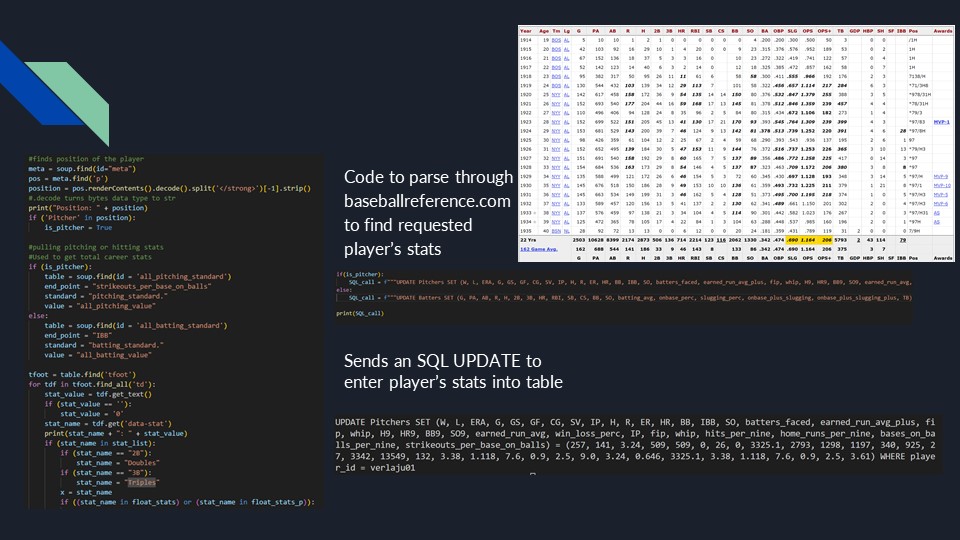Sort by the RBI column in the top header
This screenshot has width=960, height=540.
(696, 31)
